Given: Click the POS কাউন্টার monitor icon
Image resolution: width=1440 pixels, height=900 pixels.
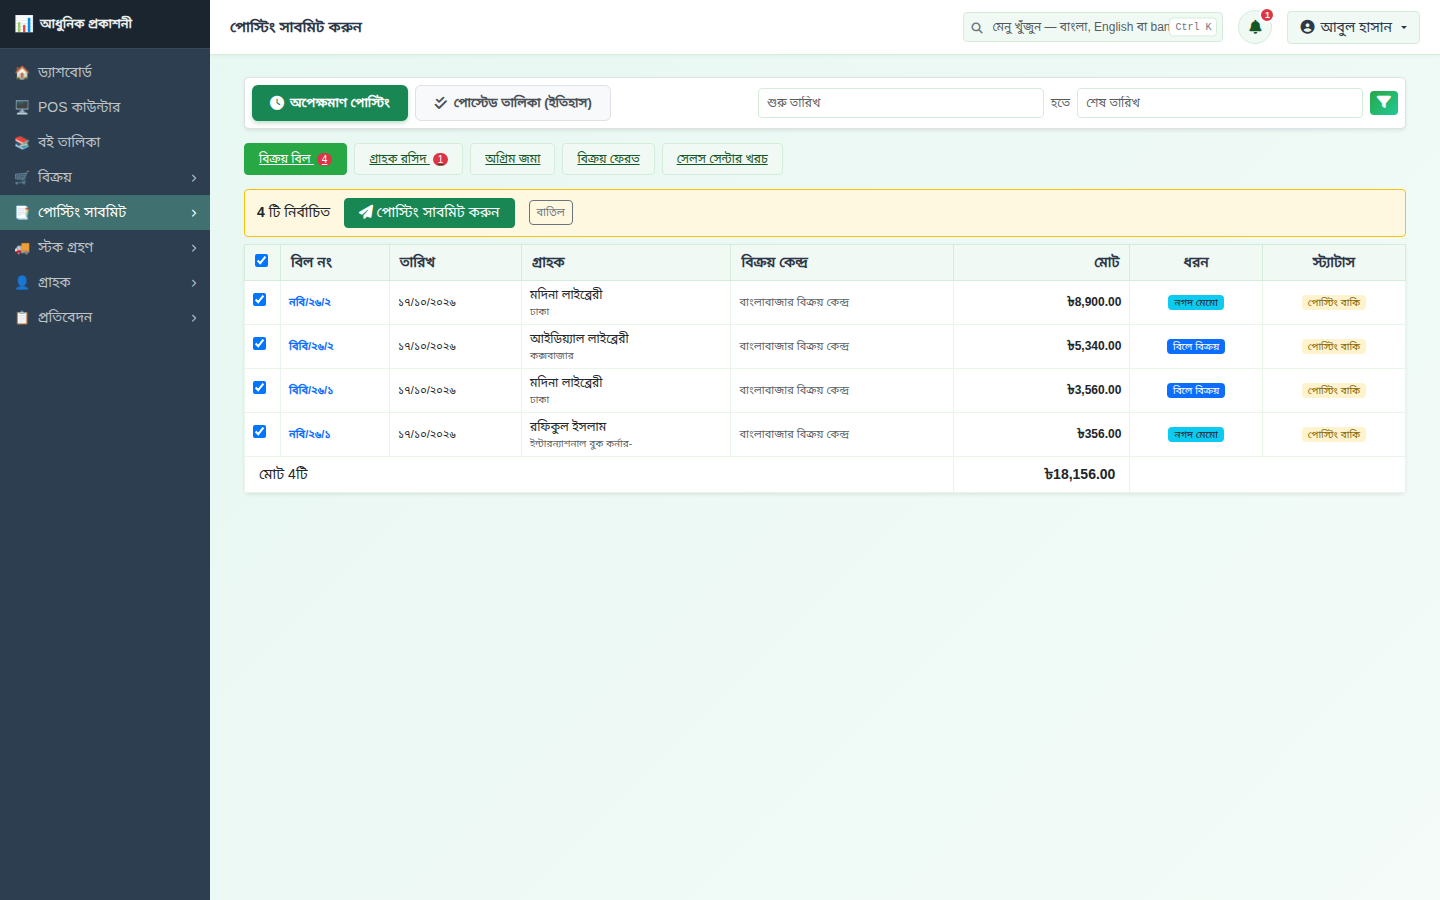Looking at the screenshot, I should point(22,107).
